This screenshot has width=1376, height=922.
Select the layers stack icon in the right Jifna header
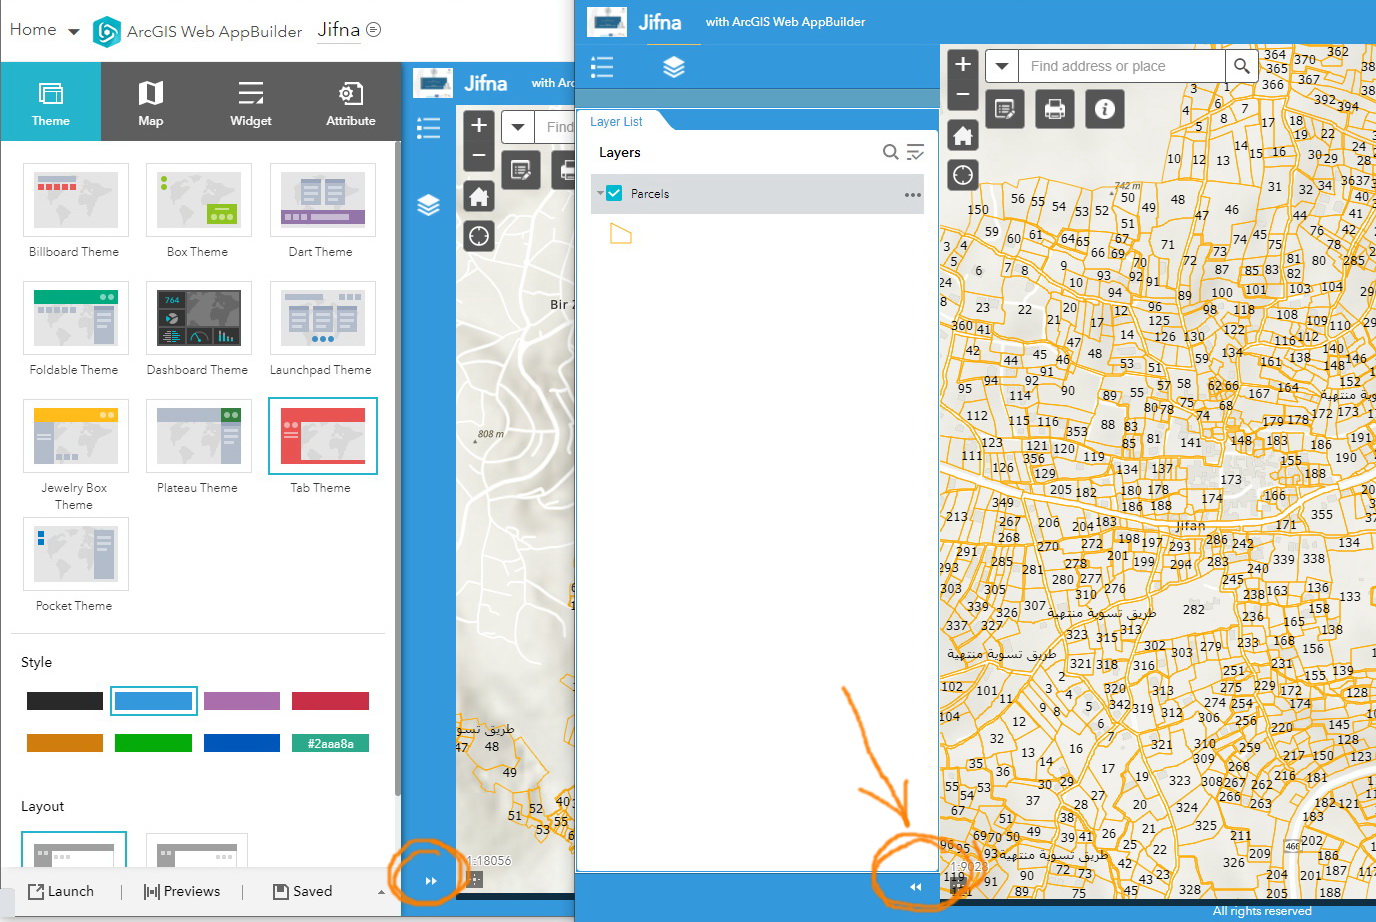tap(674, 67)
